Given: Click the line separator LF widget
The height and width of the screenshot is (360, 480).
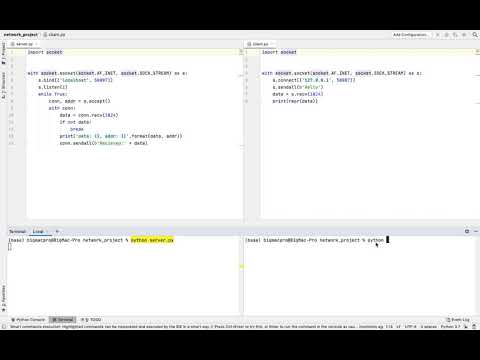Looking at the screenshot, I should (398, 327).
